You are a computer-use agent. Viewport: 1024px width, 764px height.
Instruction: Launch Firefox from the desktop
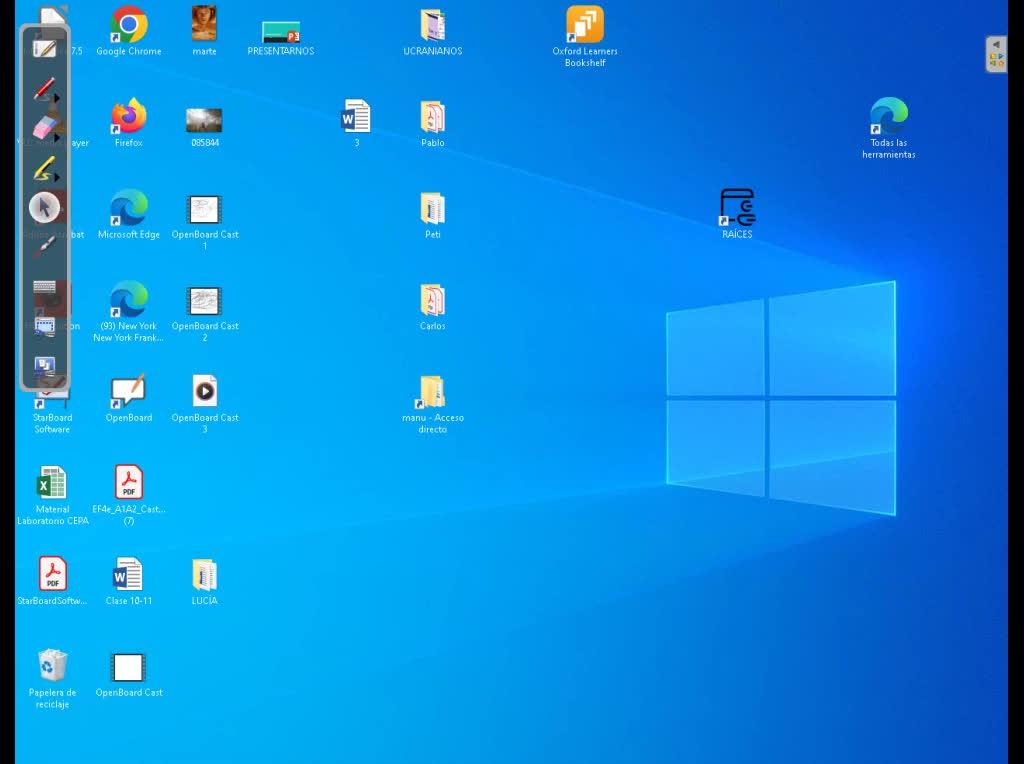[x=129, y=123]
